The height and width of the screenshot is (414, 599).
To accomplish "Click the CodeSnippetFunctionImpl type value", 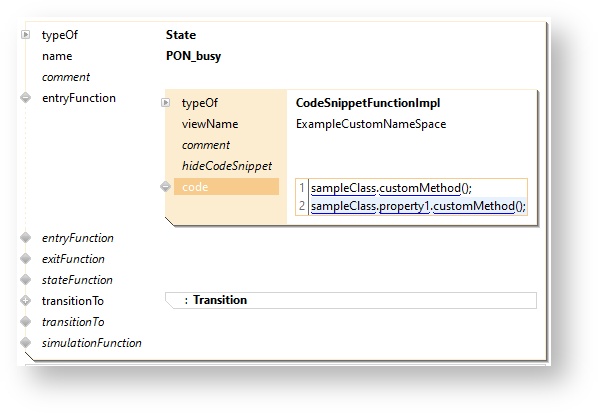I will coord(368,103).
